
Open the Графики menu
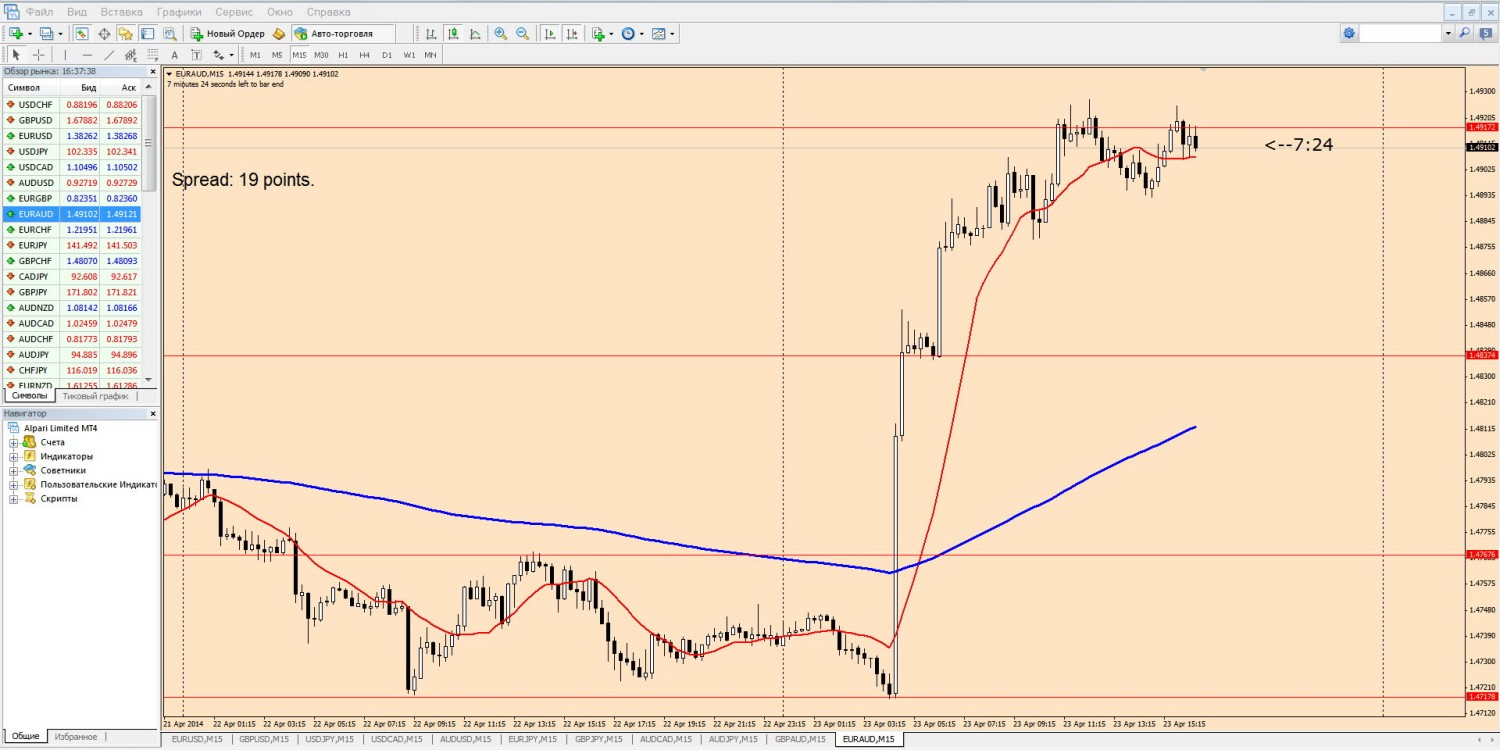click(x=179, y=12)
